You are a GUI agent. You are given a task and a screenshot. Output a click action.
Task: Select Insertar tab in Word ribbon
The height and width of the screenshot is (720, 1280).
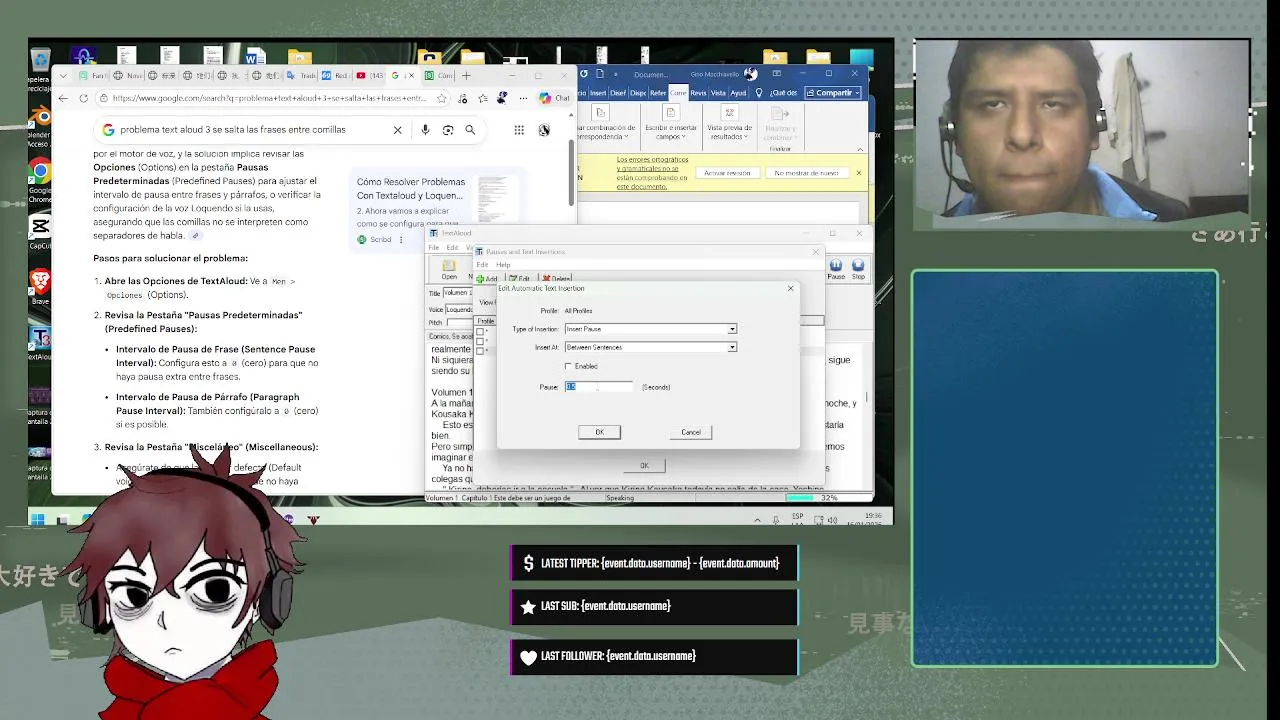[x=598, y=93]
